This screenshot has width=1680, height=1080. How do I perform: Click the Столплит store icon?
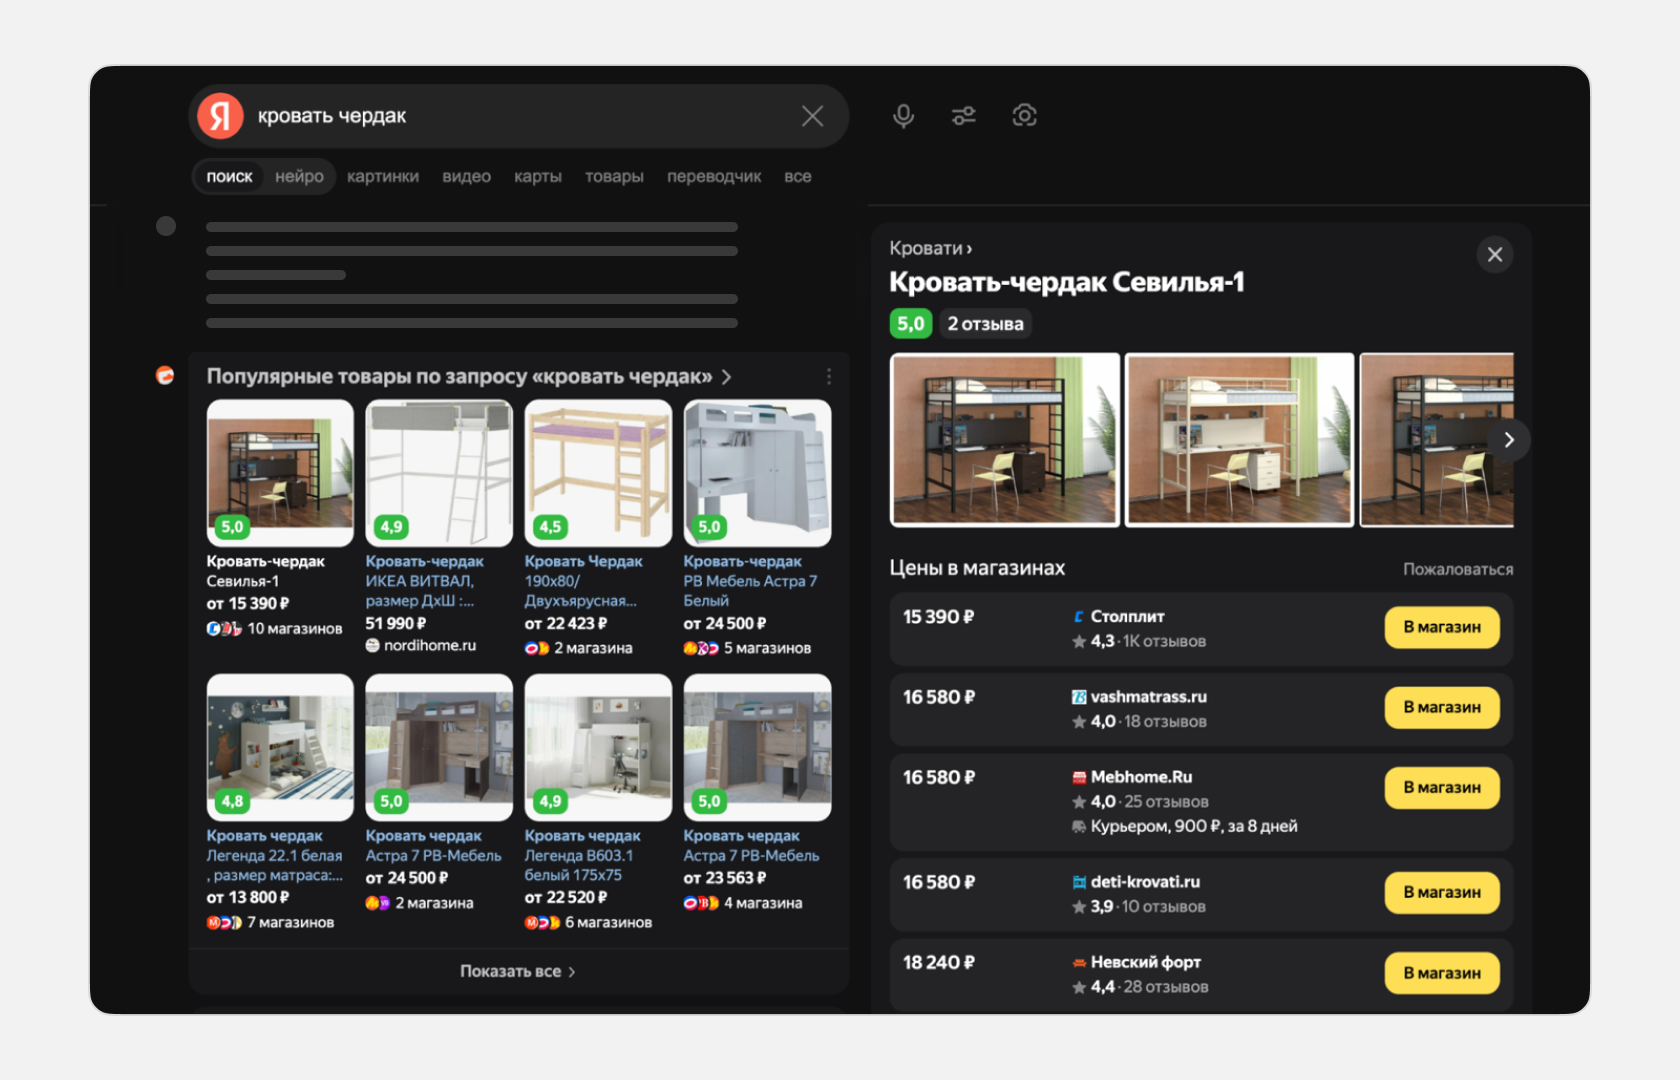[1078, 617]
